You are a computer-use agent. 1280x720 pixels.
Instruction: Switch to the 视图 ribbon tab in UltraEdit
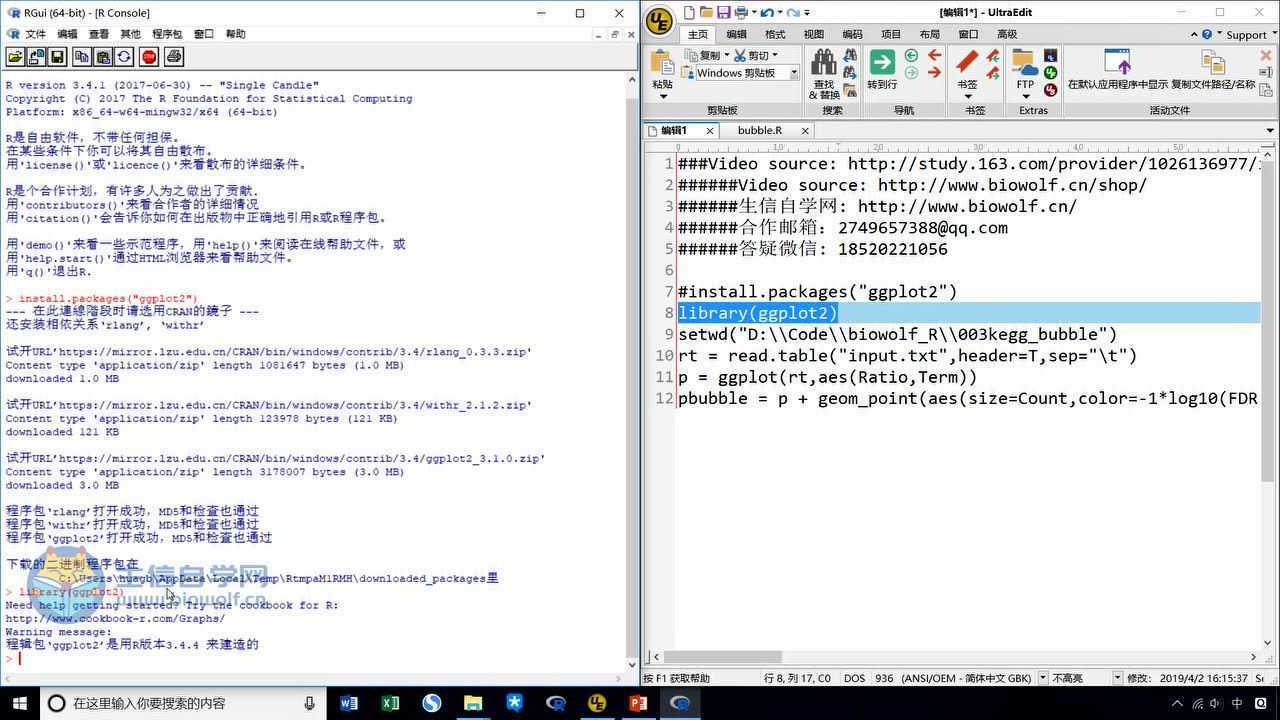coord(814,34)
